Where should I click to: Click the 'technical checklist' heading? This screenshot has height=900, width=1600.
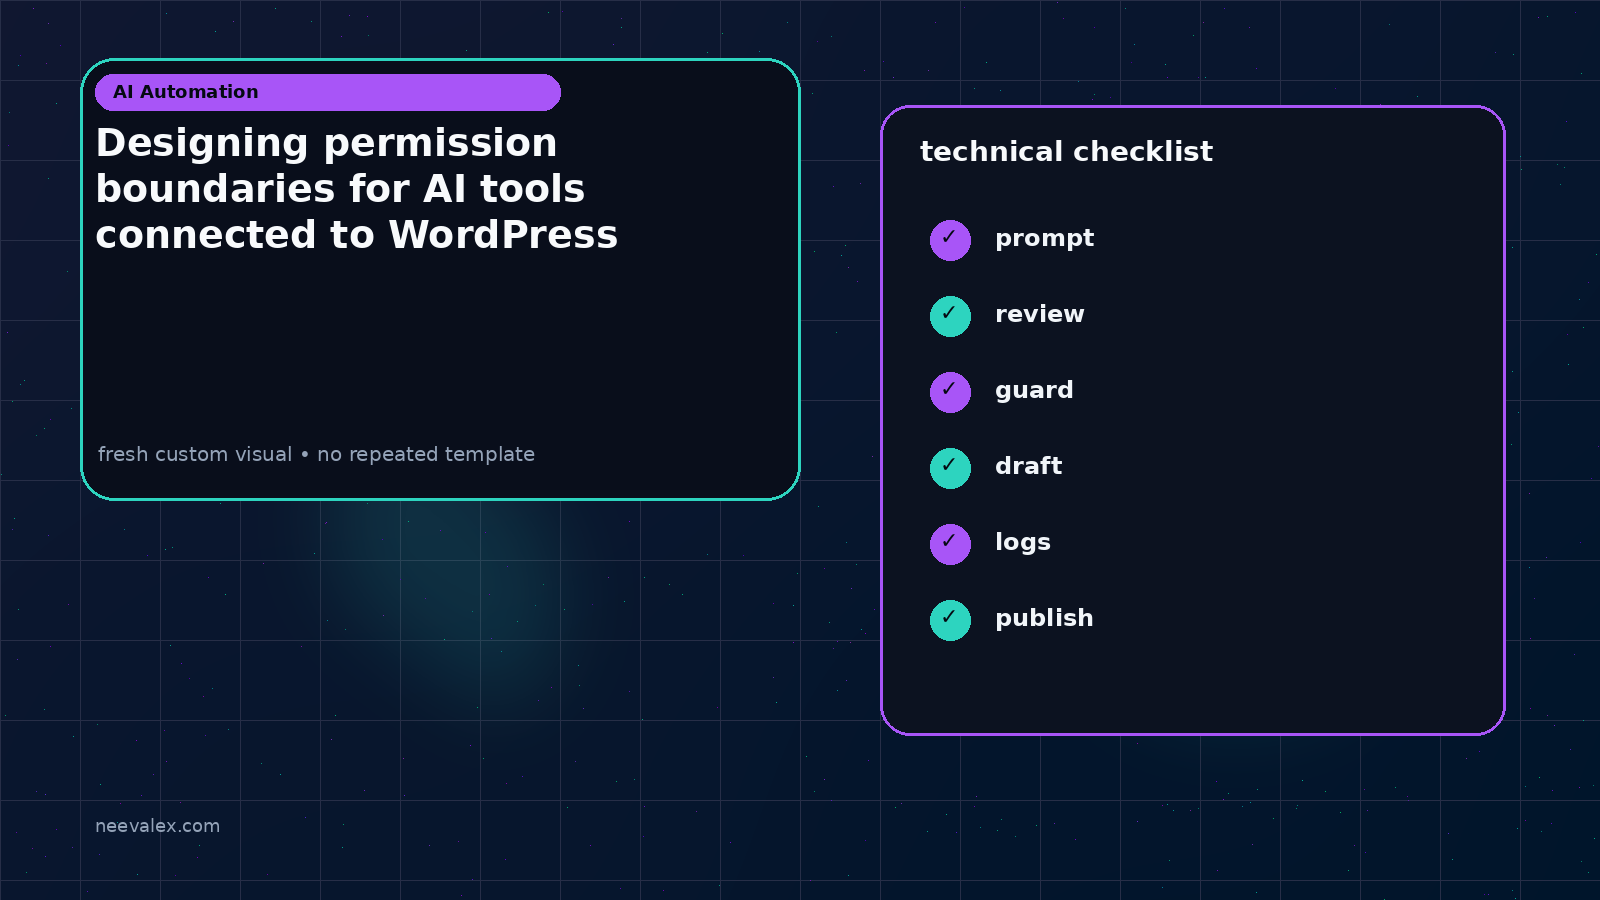[1066, 151]
